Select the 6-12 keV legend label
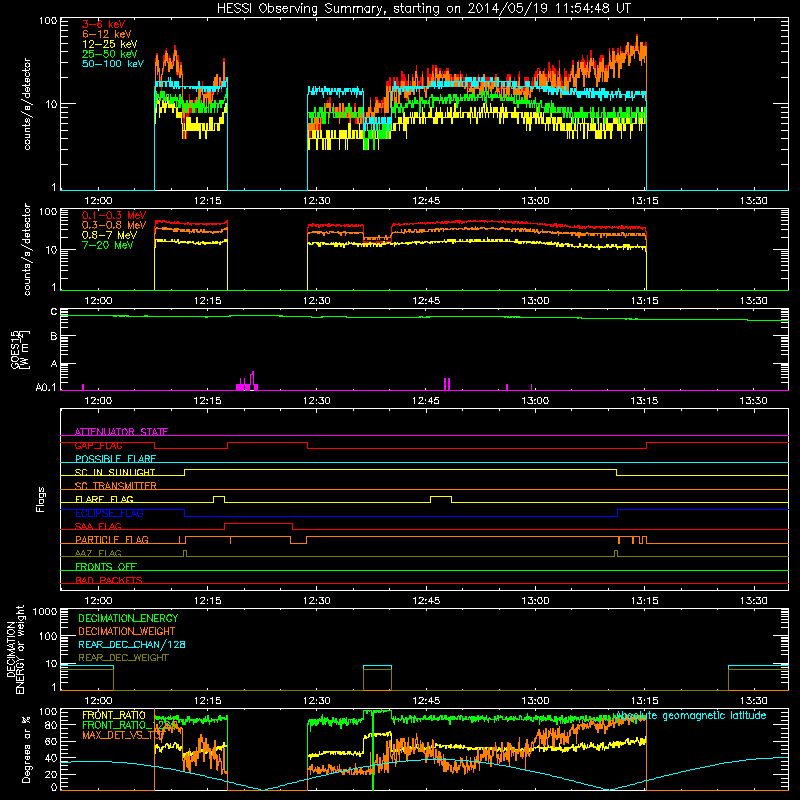This screenshot has height=800, width=800. click(x=107, y=34)
